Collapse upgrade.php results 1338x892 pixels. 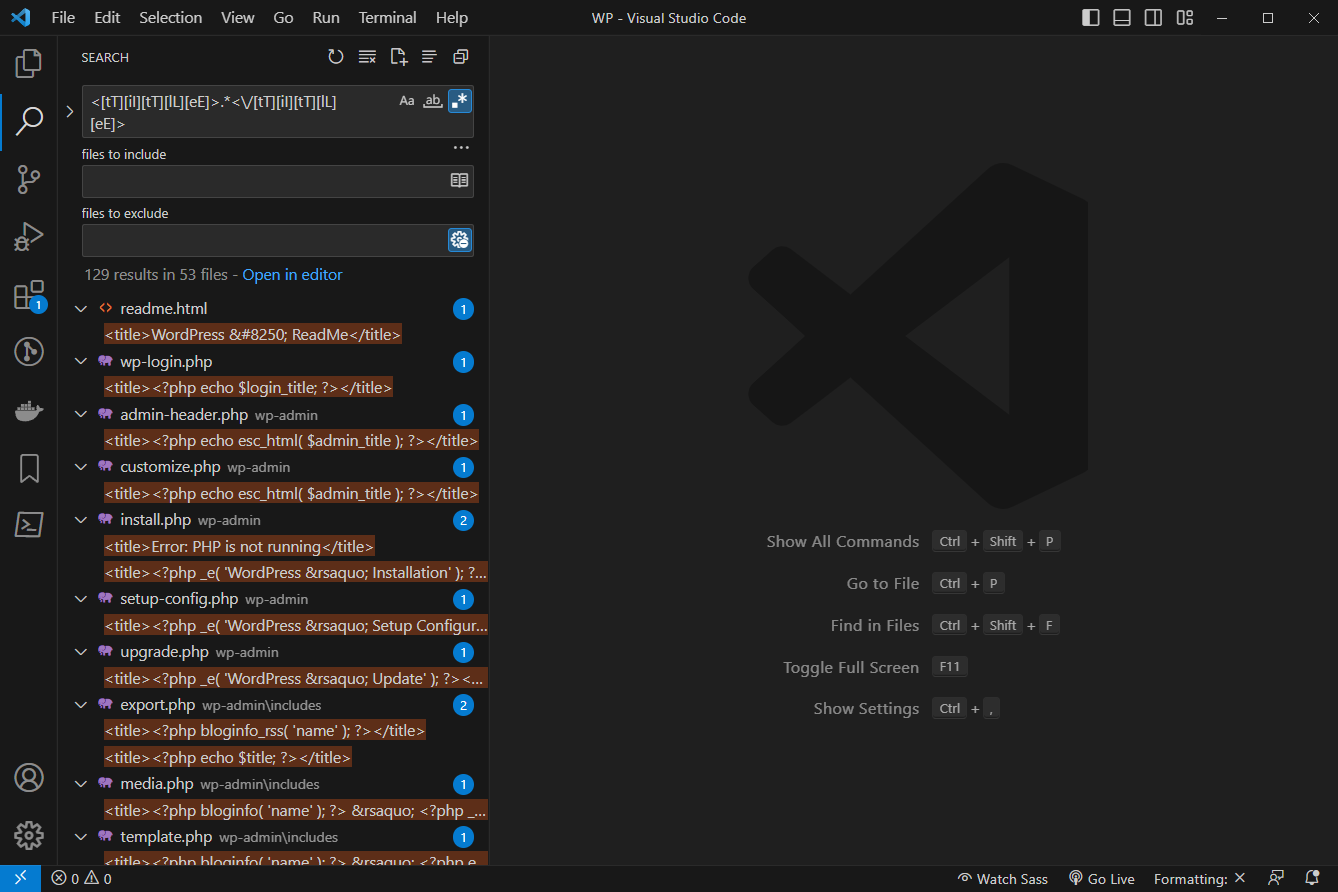tap(81, 652)
